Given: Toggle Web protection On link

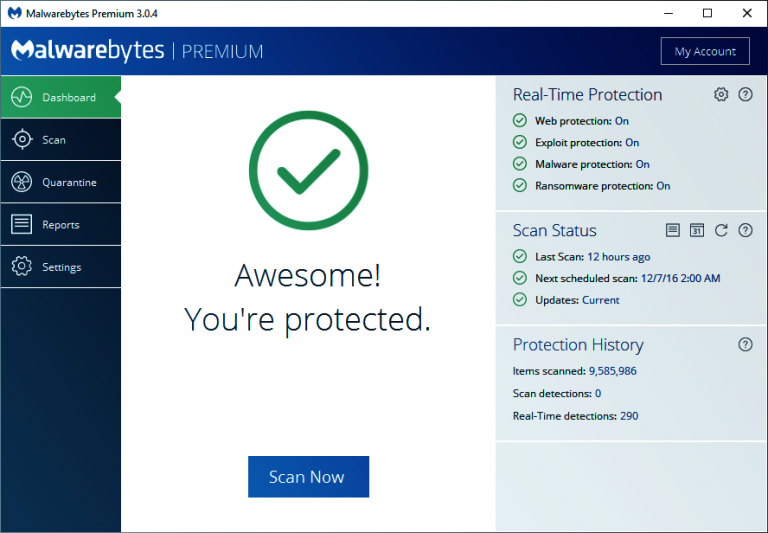Looking at the screenshot, I should click(x=622, y=121).
